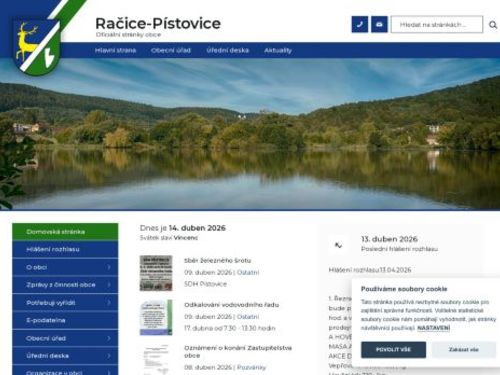Click text 17. dubna od 7:30 - 13:30 hodin

[x=230, y=328]
